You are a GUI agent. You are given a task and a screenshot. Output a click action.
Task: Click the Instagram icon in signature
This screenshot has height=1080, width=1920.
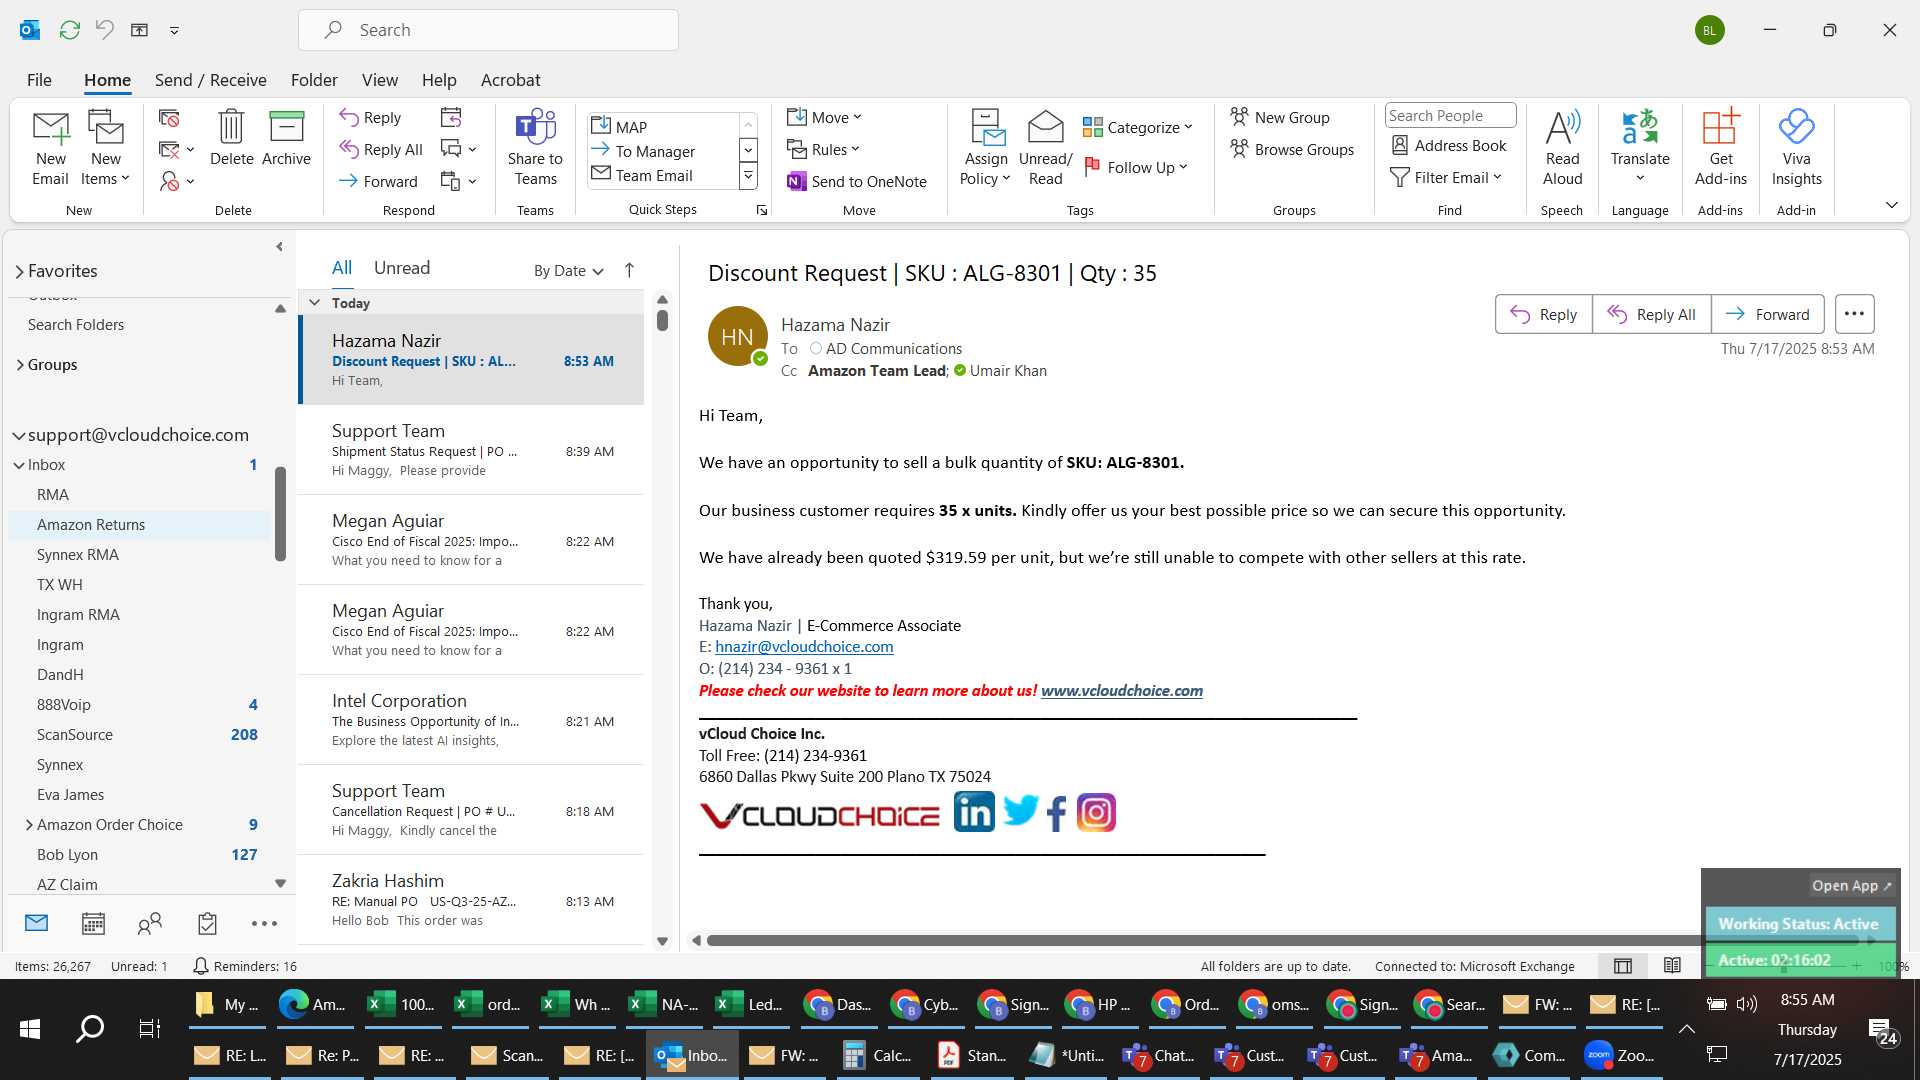coord(1096,812)
